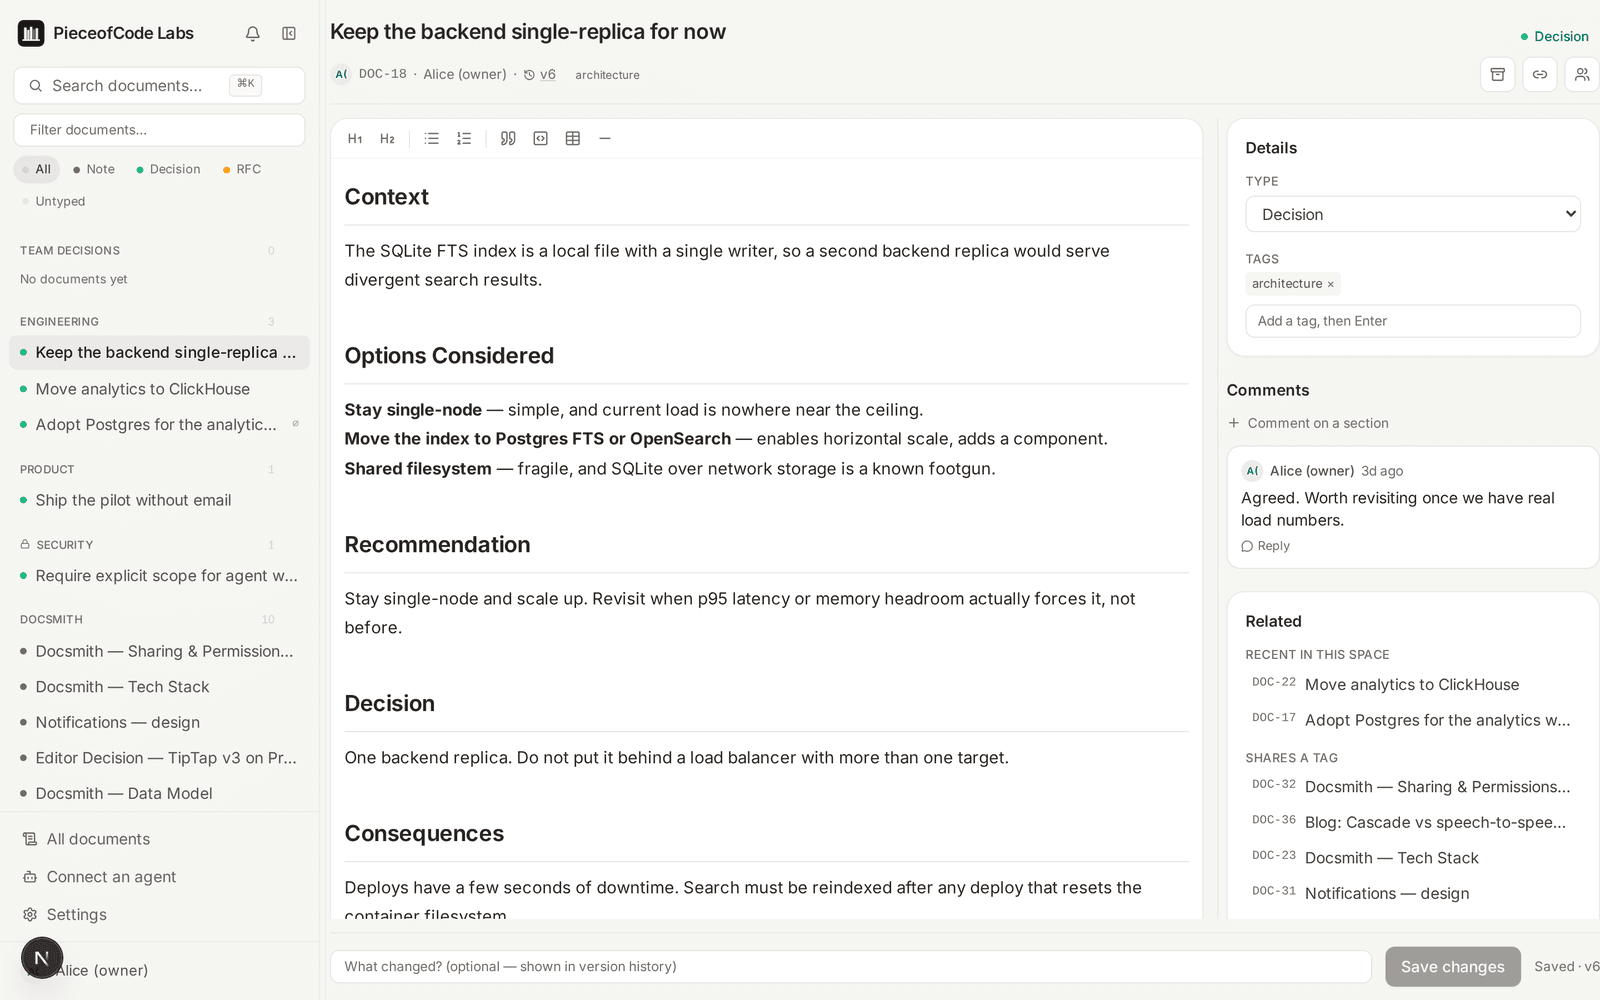
Task: Open the Type dropdown
Action: (1412, 214)
